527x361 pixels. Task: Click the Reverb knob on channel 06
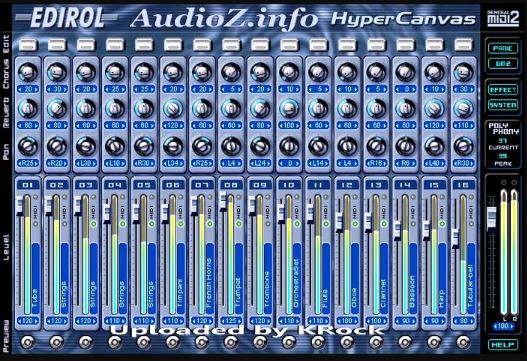tap(173, 108)
